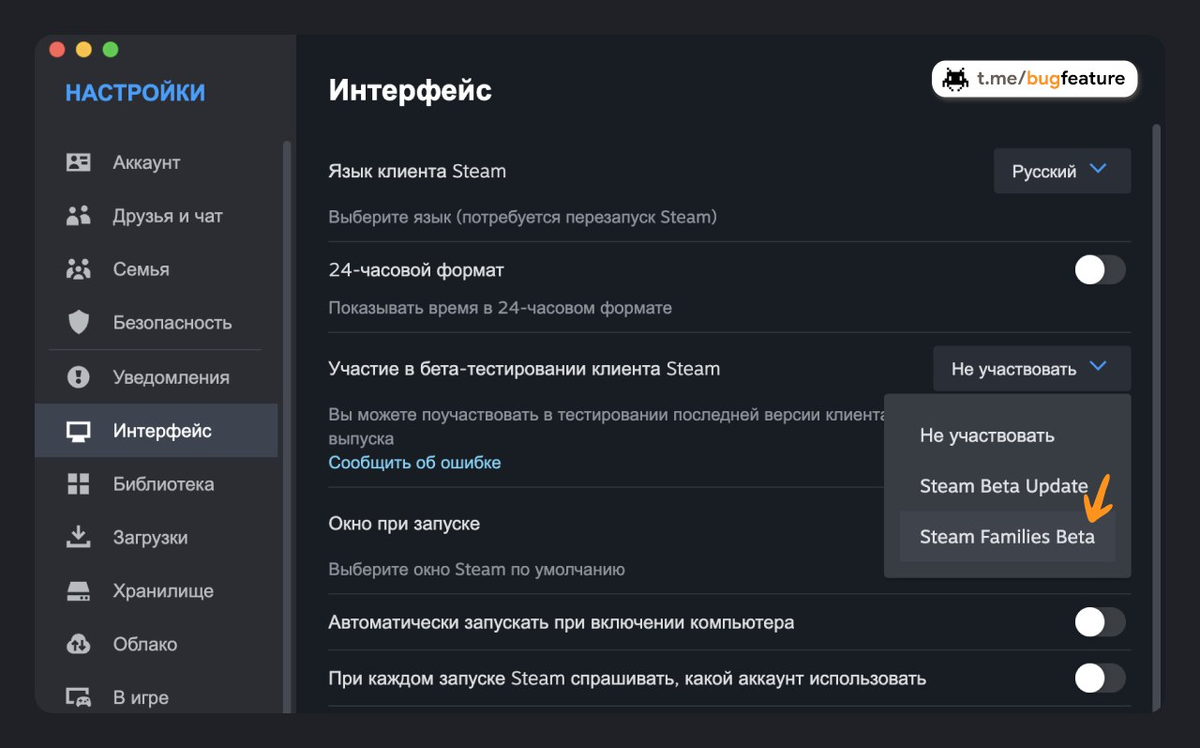Click the language dropdown chevron arrow
Screen dimensions: 1200x748
click(1098, 170)
